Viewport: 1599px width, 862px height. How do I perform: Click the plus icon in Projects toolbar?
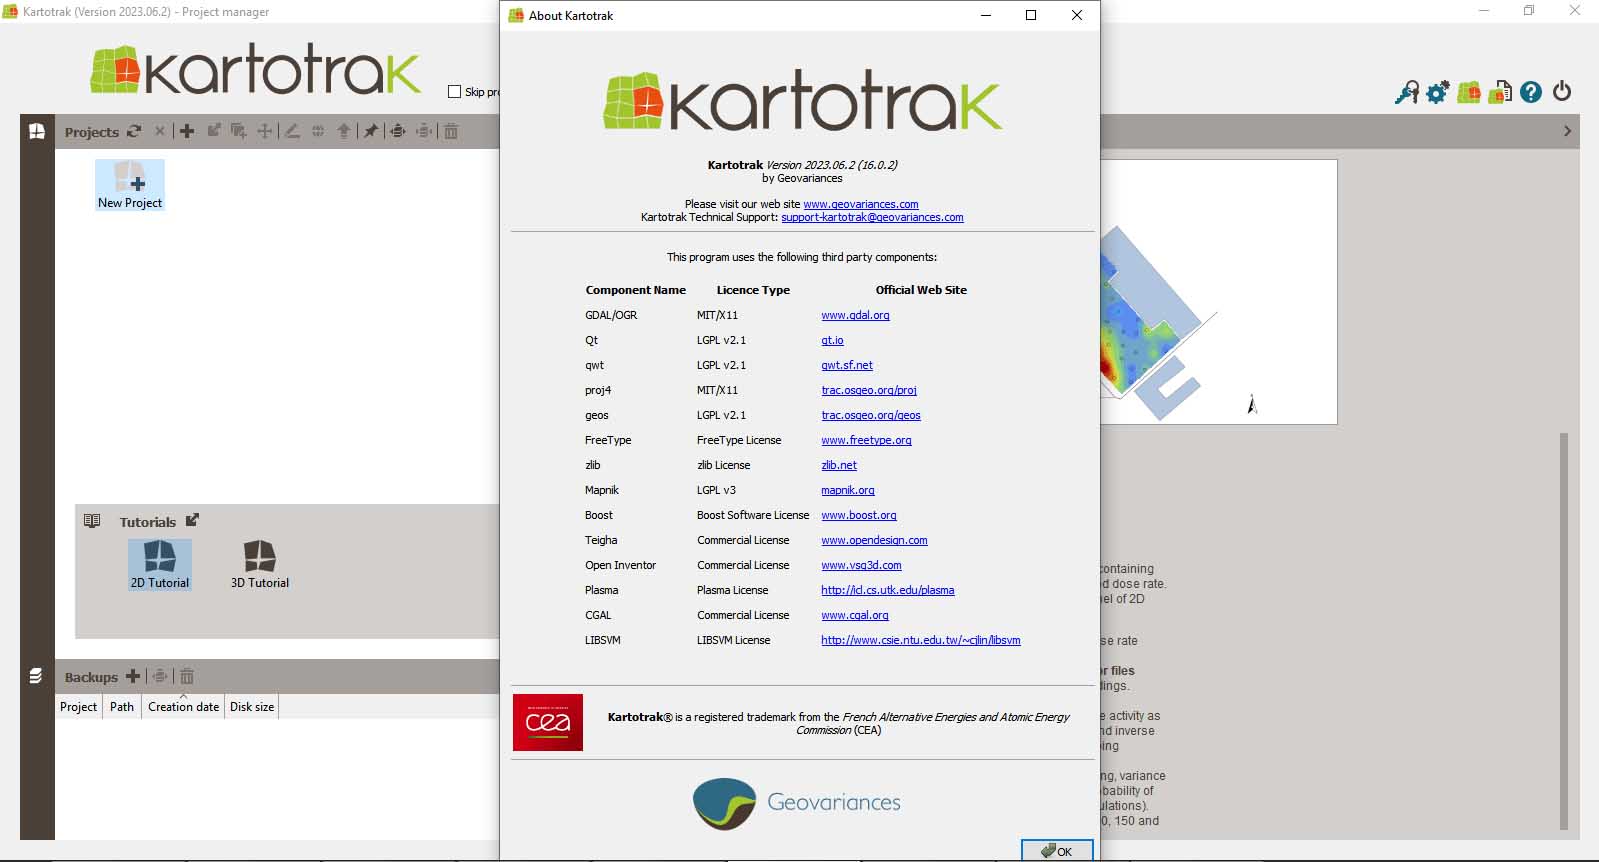tap(187, 131)
